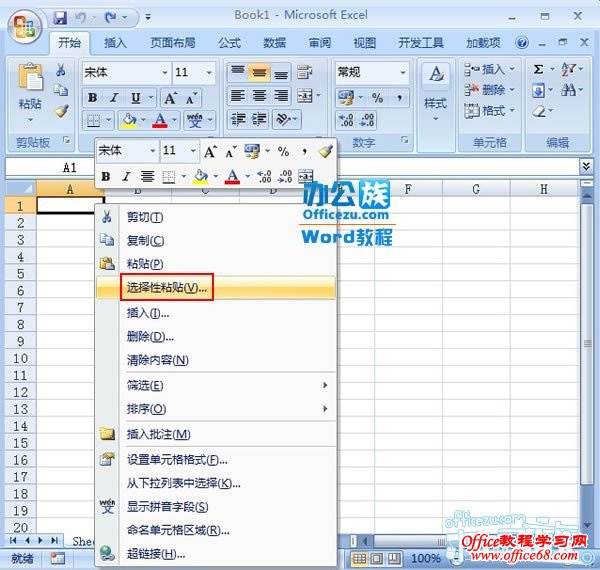
Task: Toggle ribbon Bold formatting
Action: pyautogui.click(x=93, y=98)
